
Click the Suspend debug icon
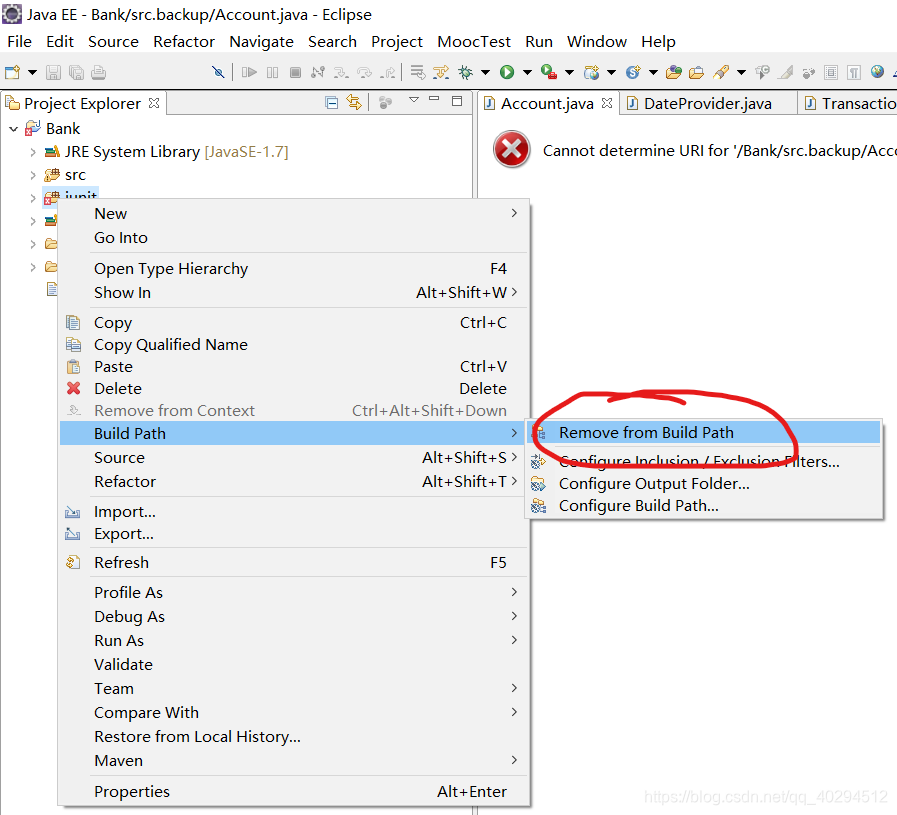(x=272, y=72)
